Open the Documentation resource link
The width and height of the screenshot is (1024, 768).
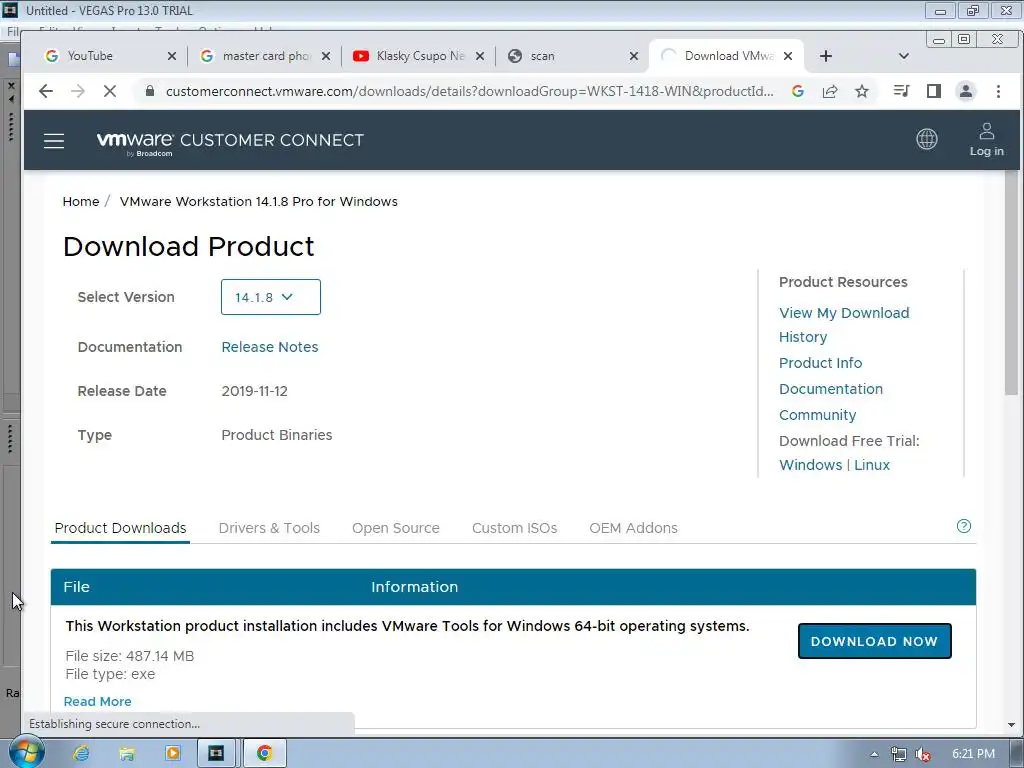pos(831,389)
